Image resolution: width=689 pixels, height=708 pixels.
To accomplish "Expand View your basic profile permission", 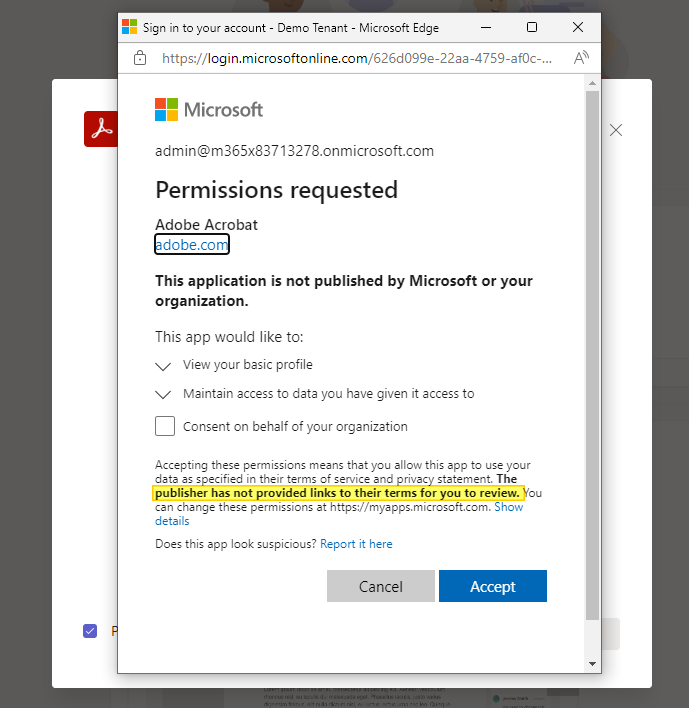I will pyautogui.click(x=163, y=365).
